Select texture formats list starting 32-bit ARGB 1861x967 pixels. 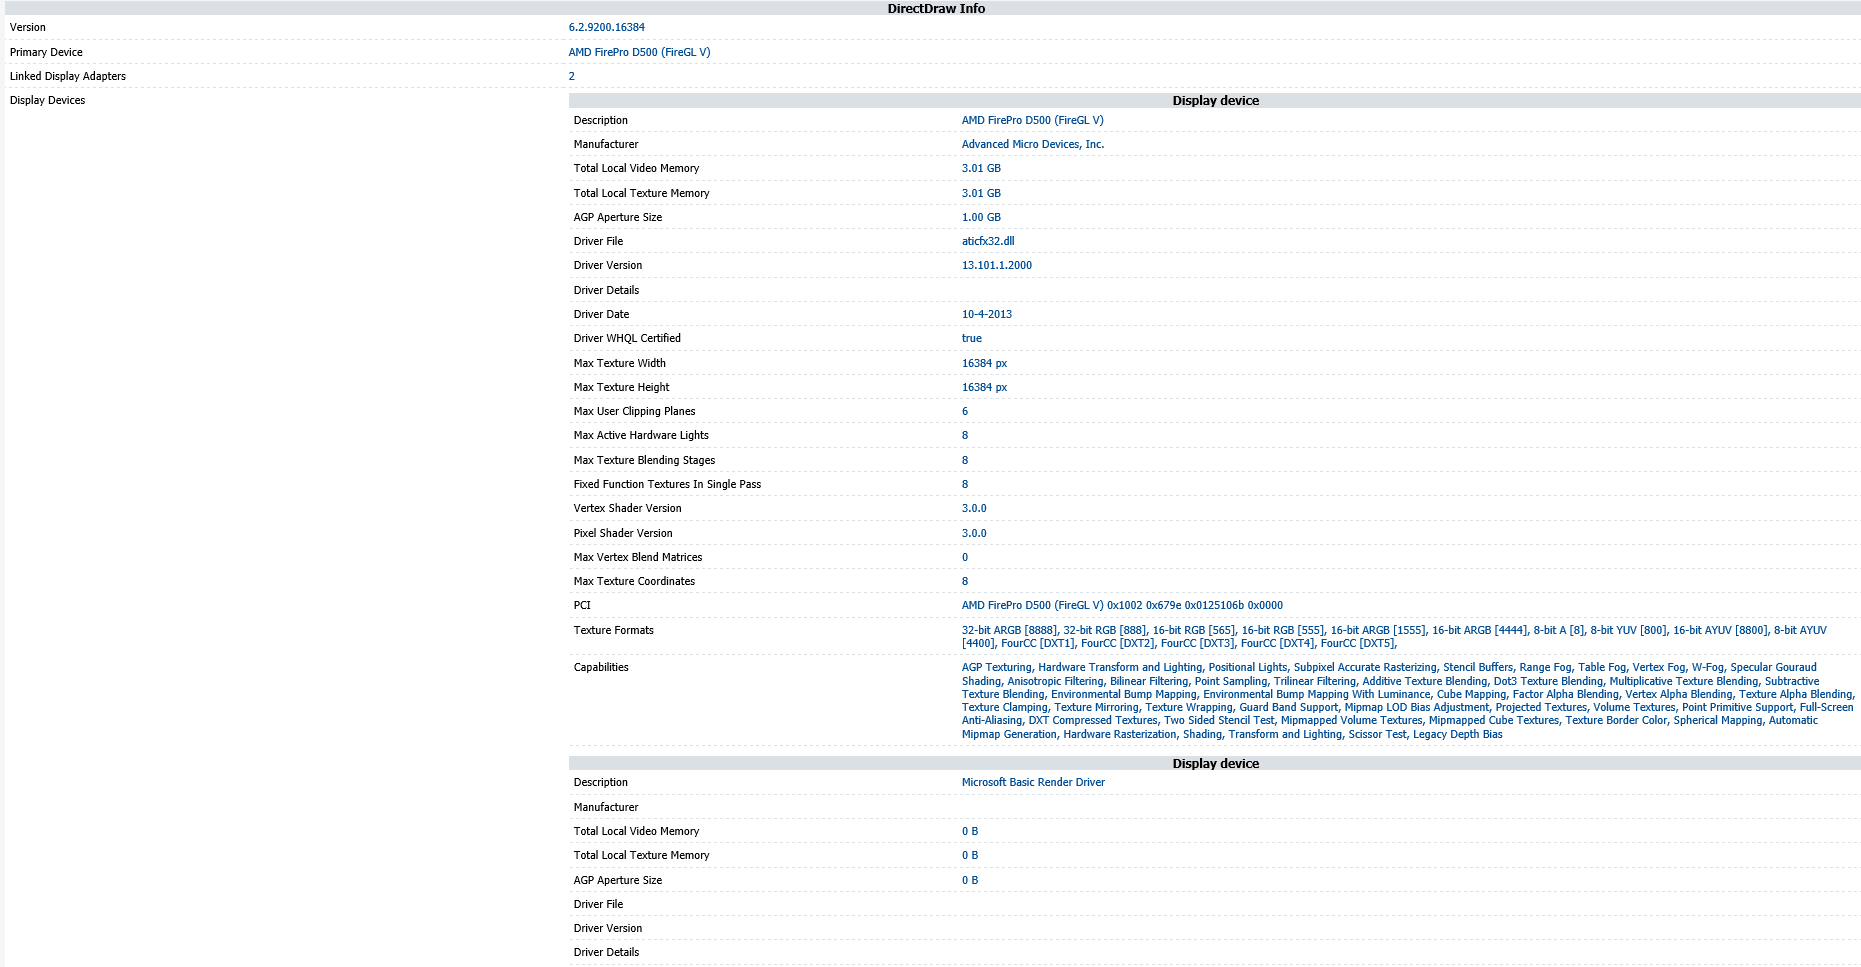pos(1394,637)
